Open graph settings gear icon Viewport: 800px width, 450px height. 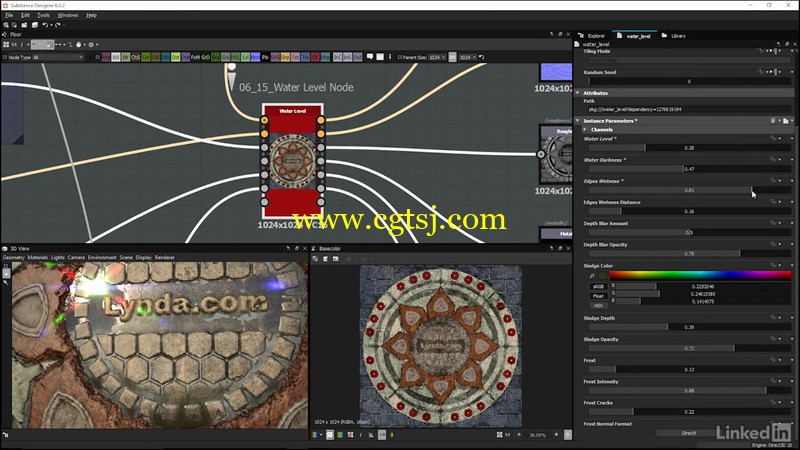point(91,44)
